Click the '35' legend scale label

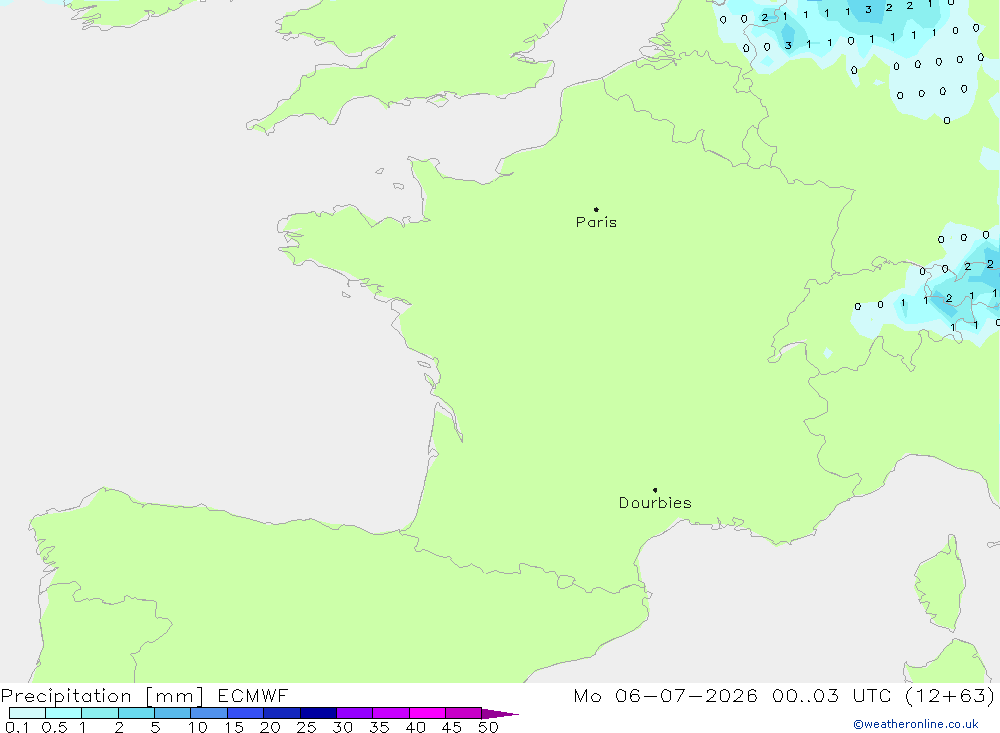pos(379,727)
